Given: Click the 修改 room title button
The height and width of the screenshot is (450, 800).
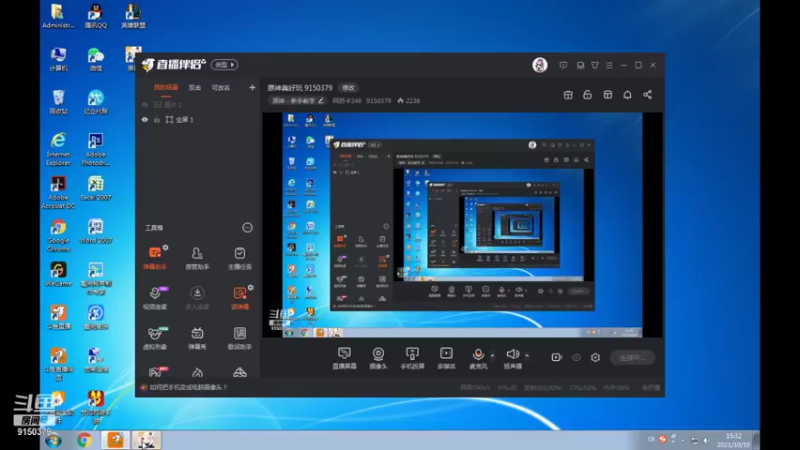Looking at the screenshot, I should [x=348, y=88].
